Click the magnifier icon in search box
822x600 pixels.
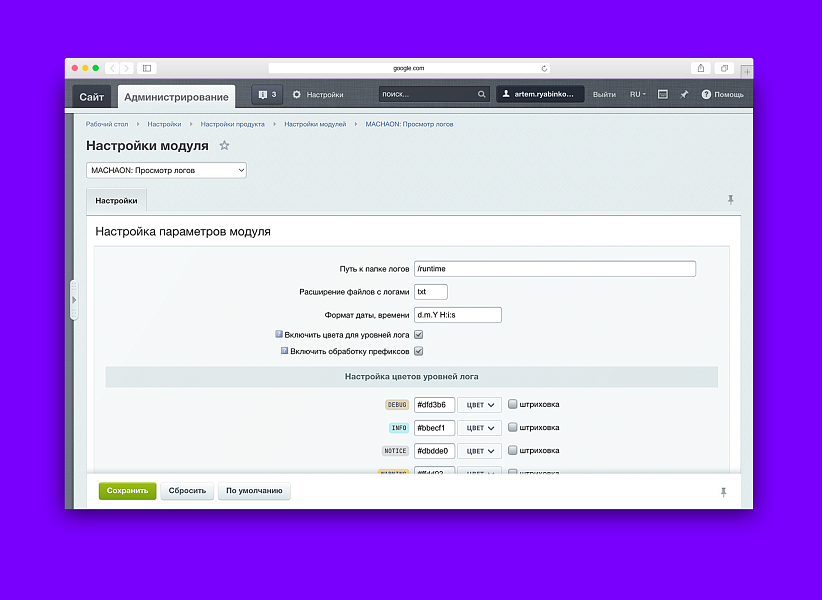pyautogui.click(x=481, y=95)
